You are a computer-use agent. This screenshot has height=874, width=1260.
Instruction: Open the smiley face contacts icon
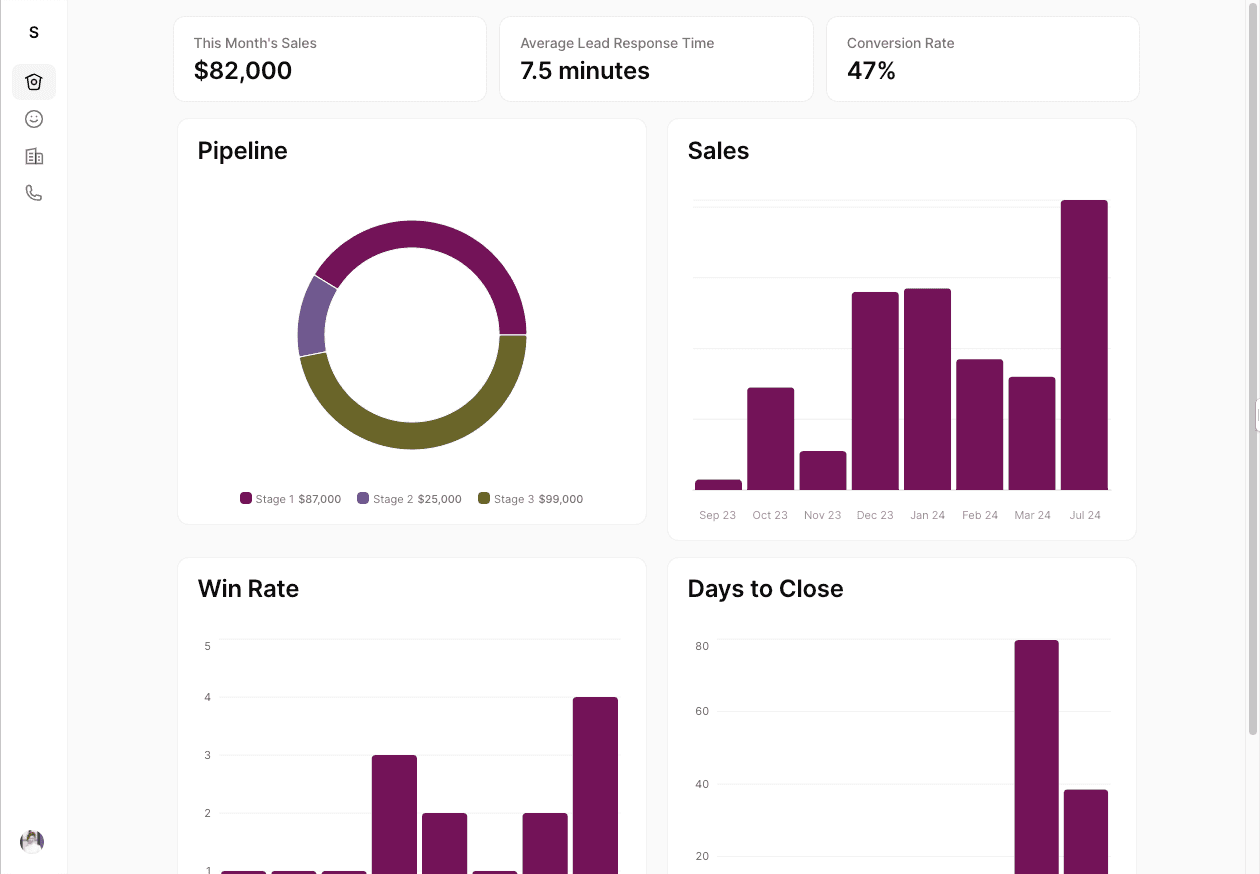click(x=34, y=119)
